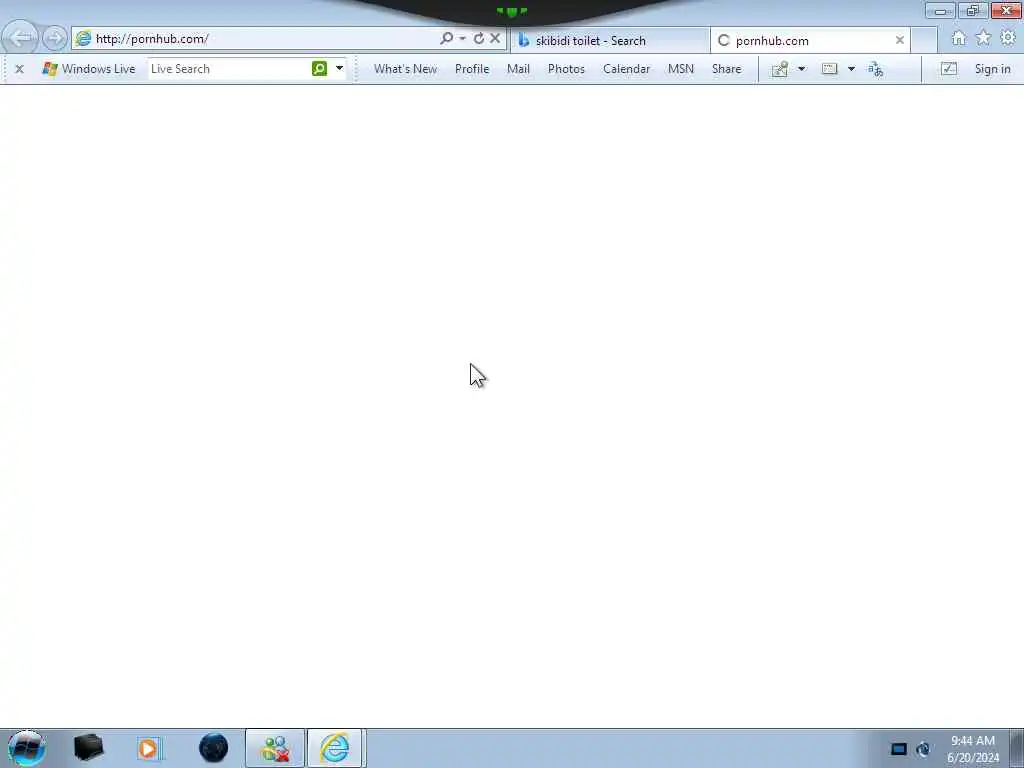
Task: Click the green Live Search go button
Action: click(x=319, y=69)
